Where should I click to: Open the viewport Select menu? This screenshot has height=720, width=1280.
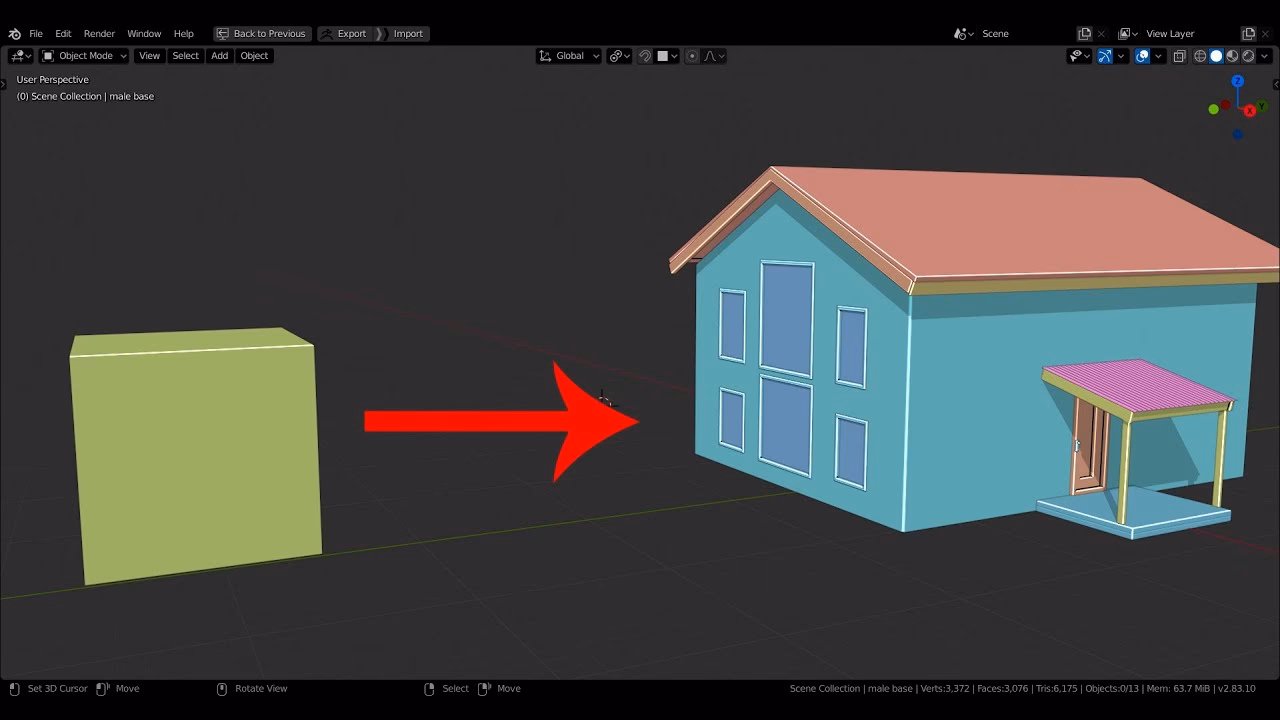[186, 56]
